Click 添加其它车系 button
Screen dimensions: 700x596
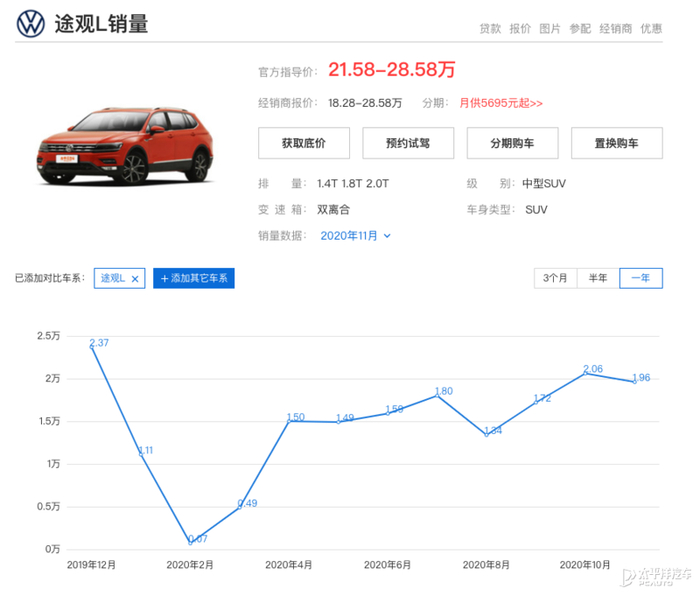(x=194, y=278)
